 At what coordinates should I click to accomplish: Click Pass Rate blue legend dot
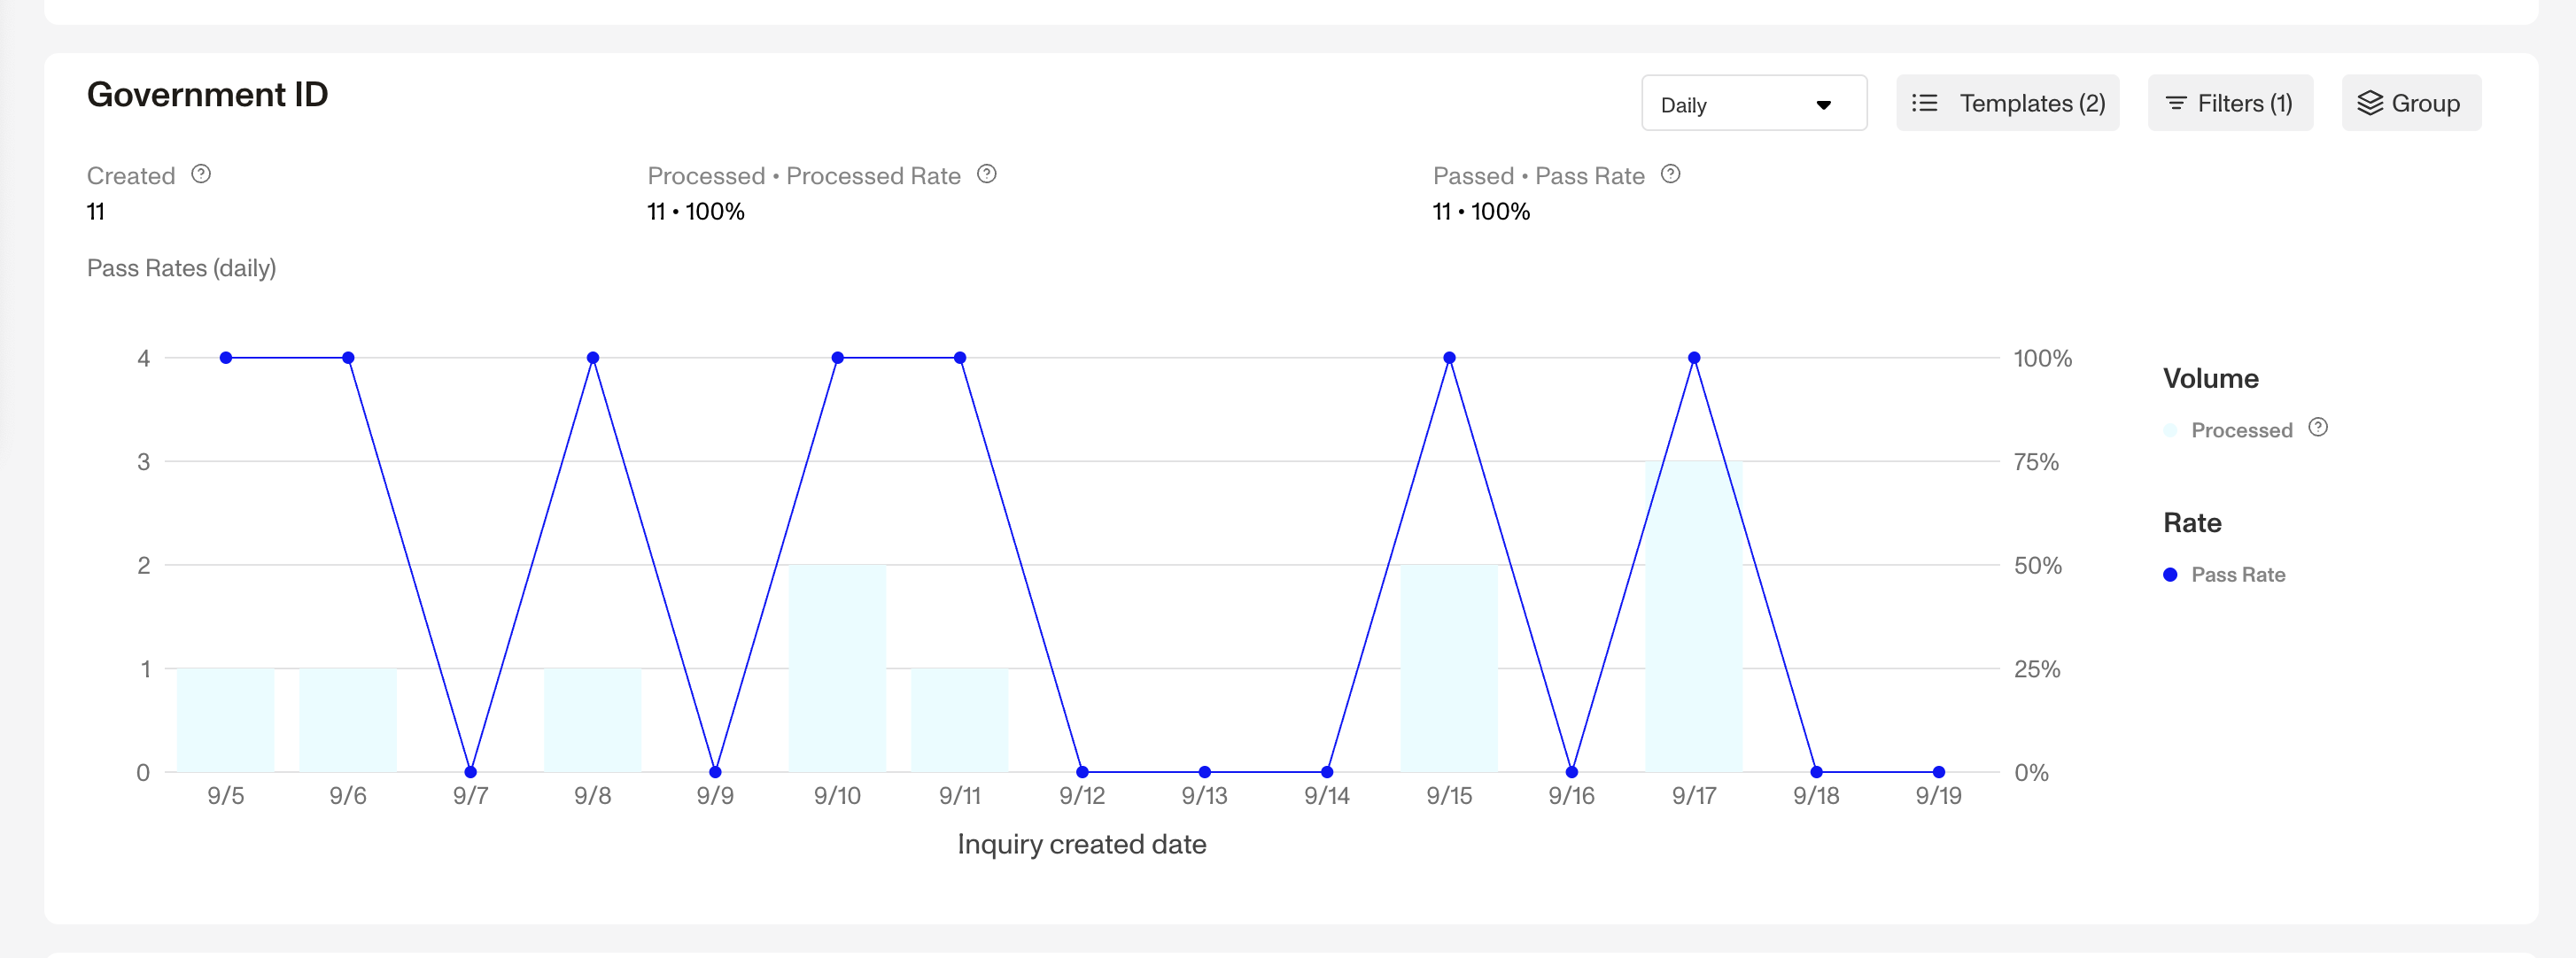click(2169, 575)
